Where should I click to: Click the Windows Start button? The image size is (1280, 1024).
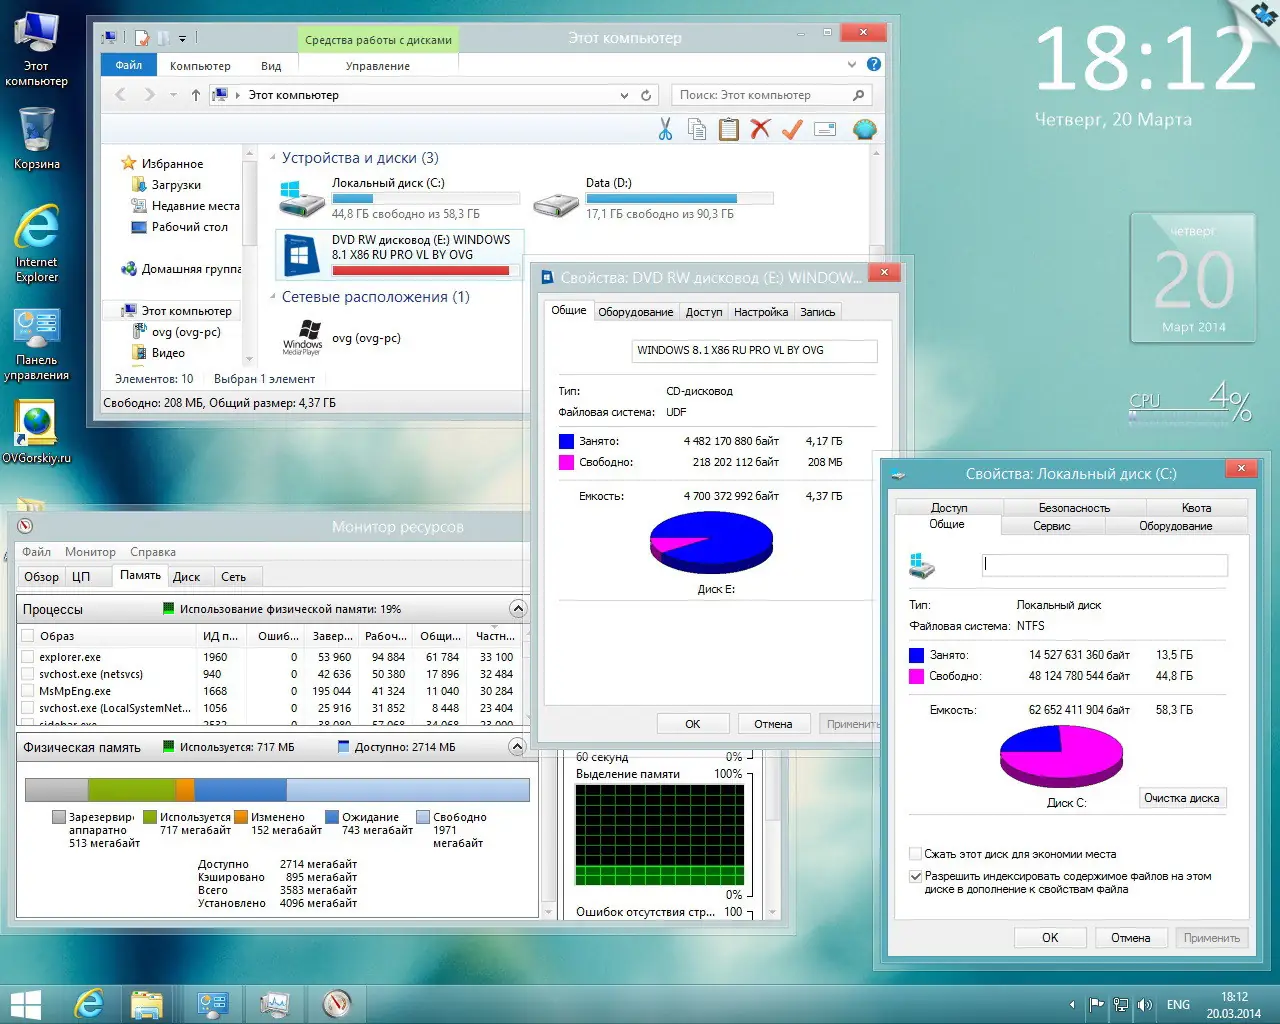point(26,1004)
